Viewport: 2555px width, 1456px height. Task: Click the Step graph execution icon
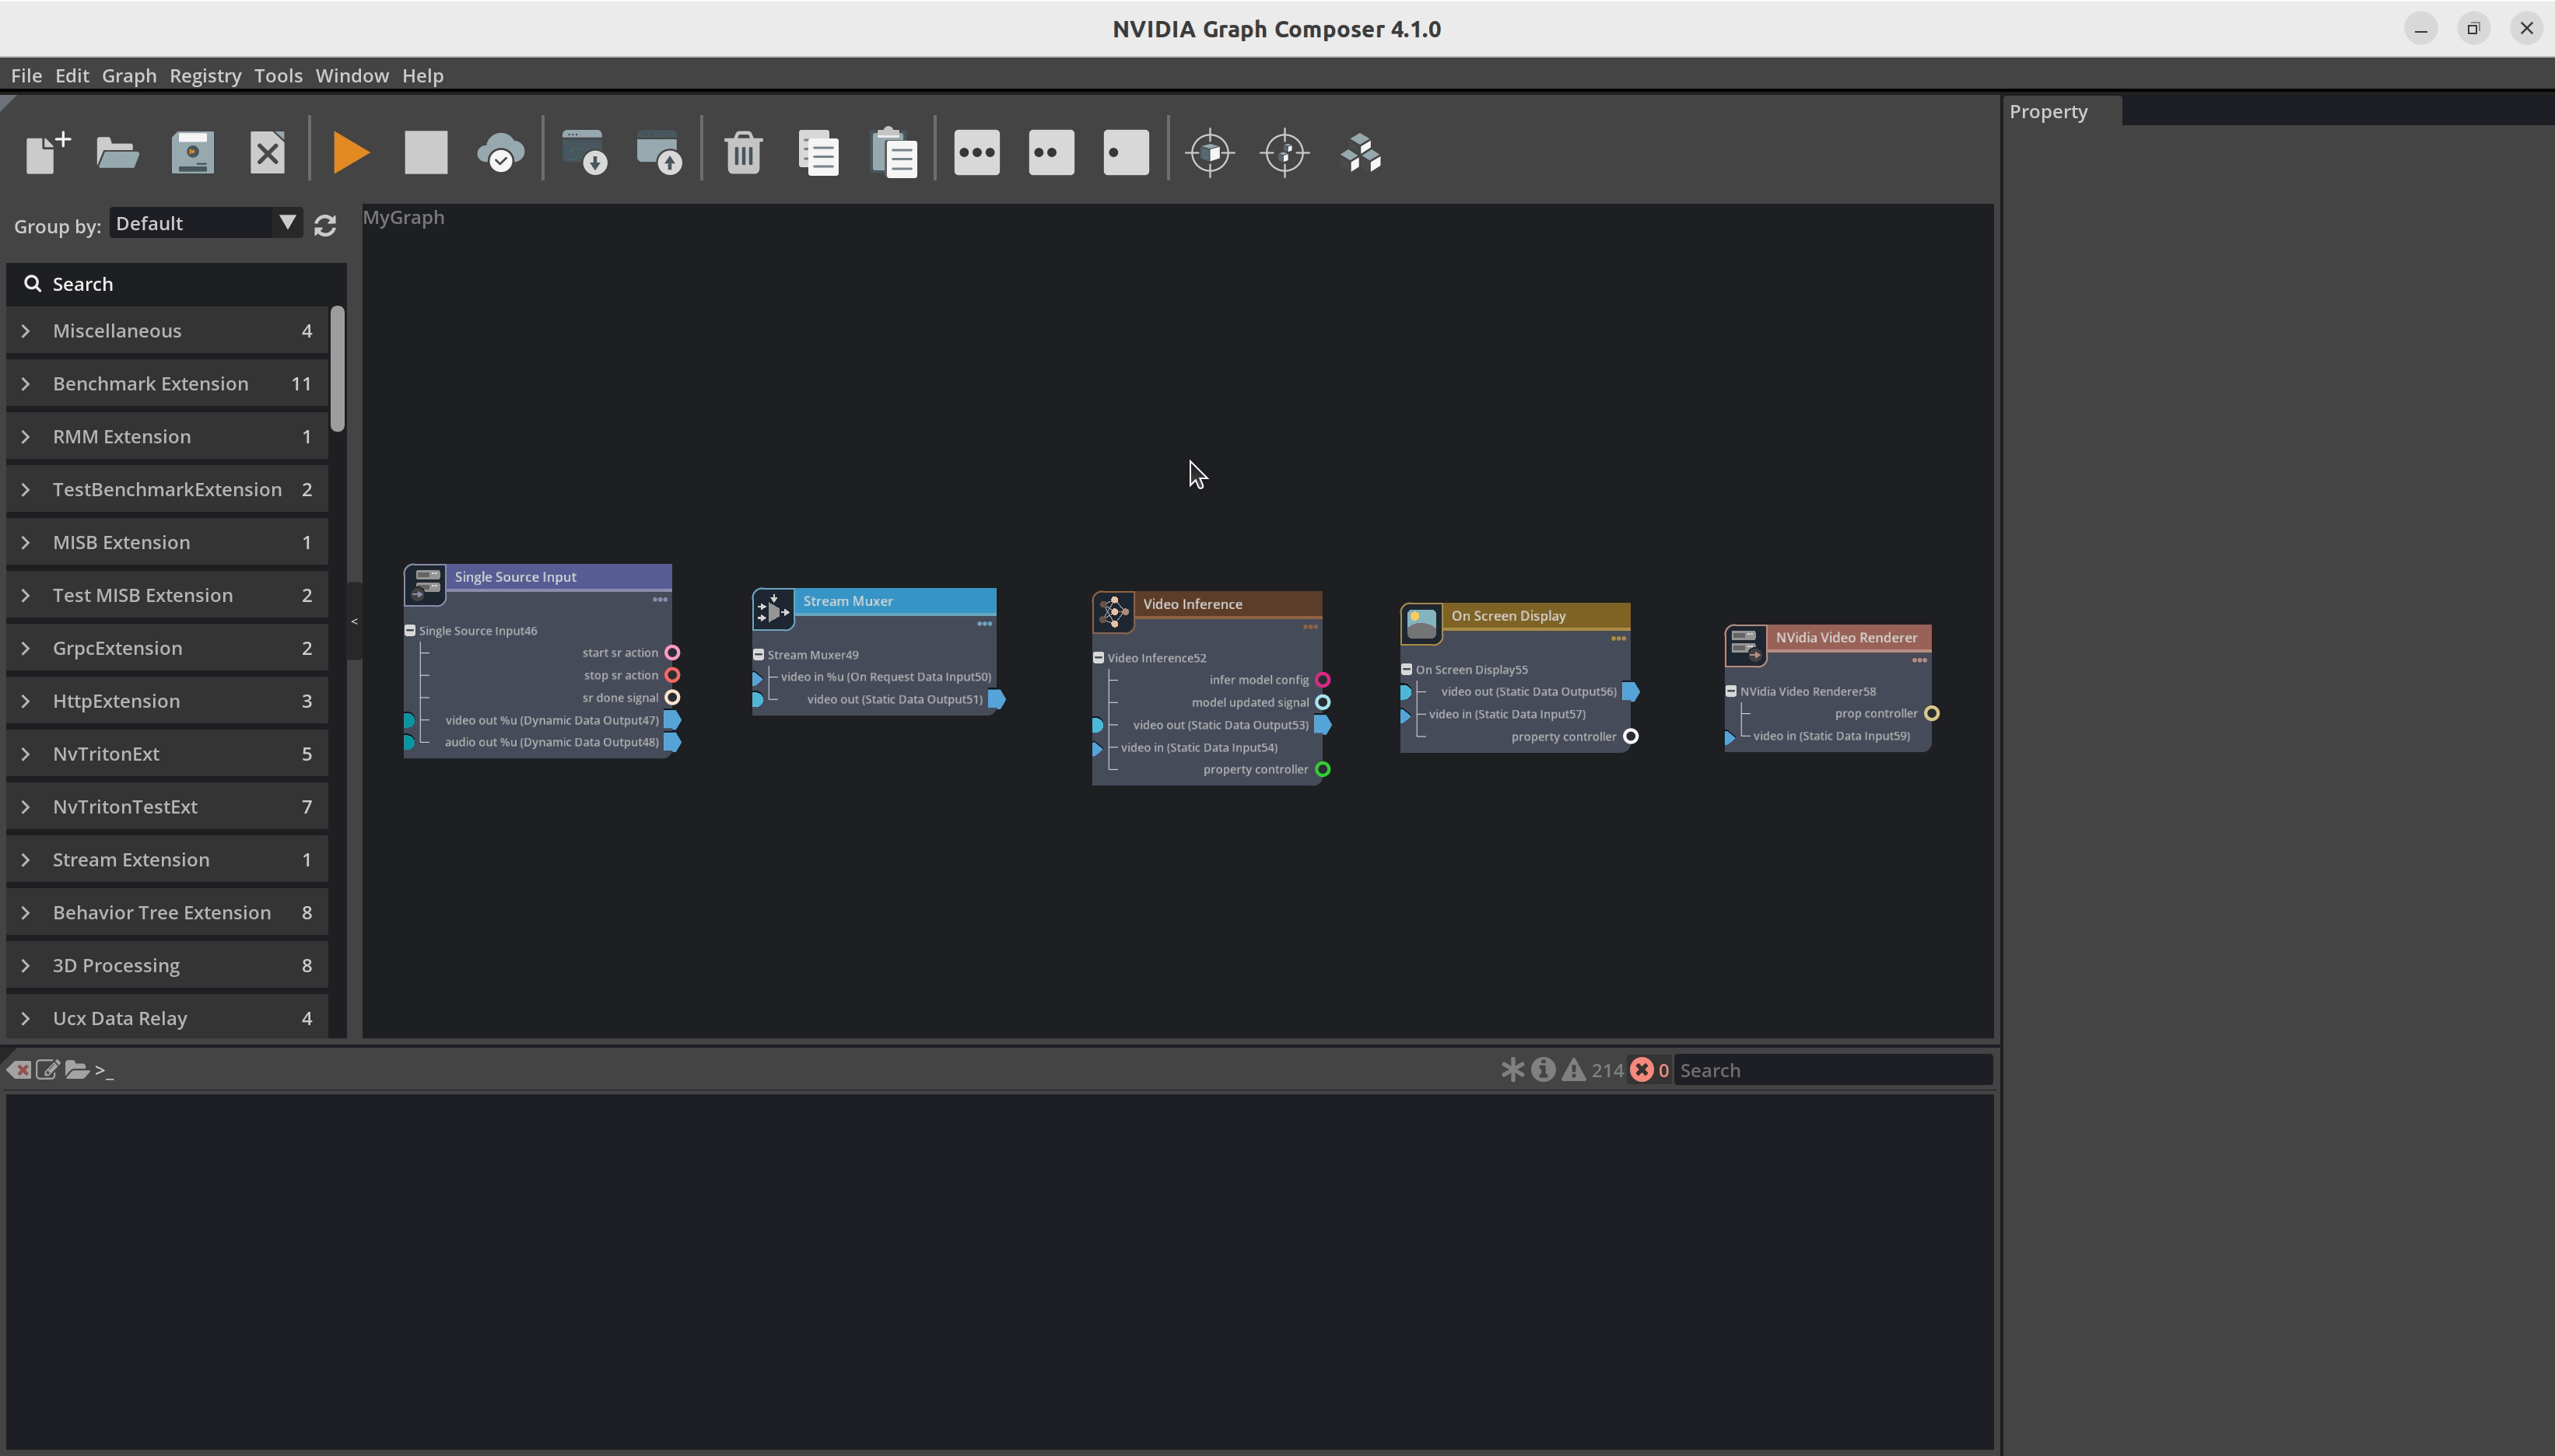[1125, 152]
